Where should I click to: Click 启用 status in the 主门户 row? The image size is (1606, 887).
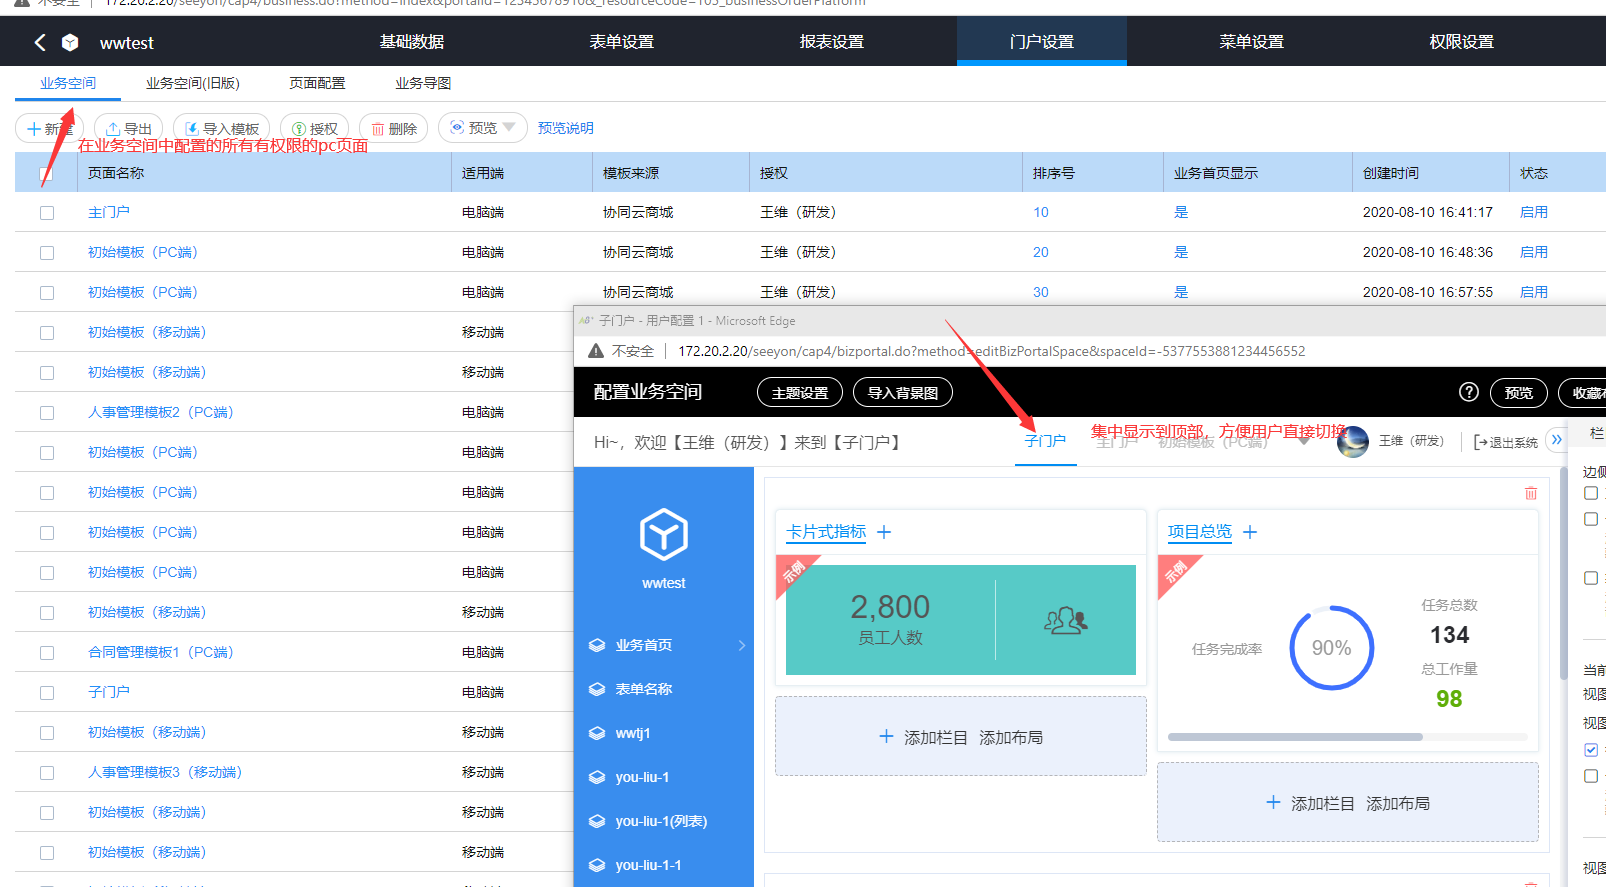pyautogui.click(x=1534, y=212)
